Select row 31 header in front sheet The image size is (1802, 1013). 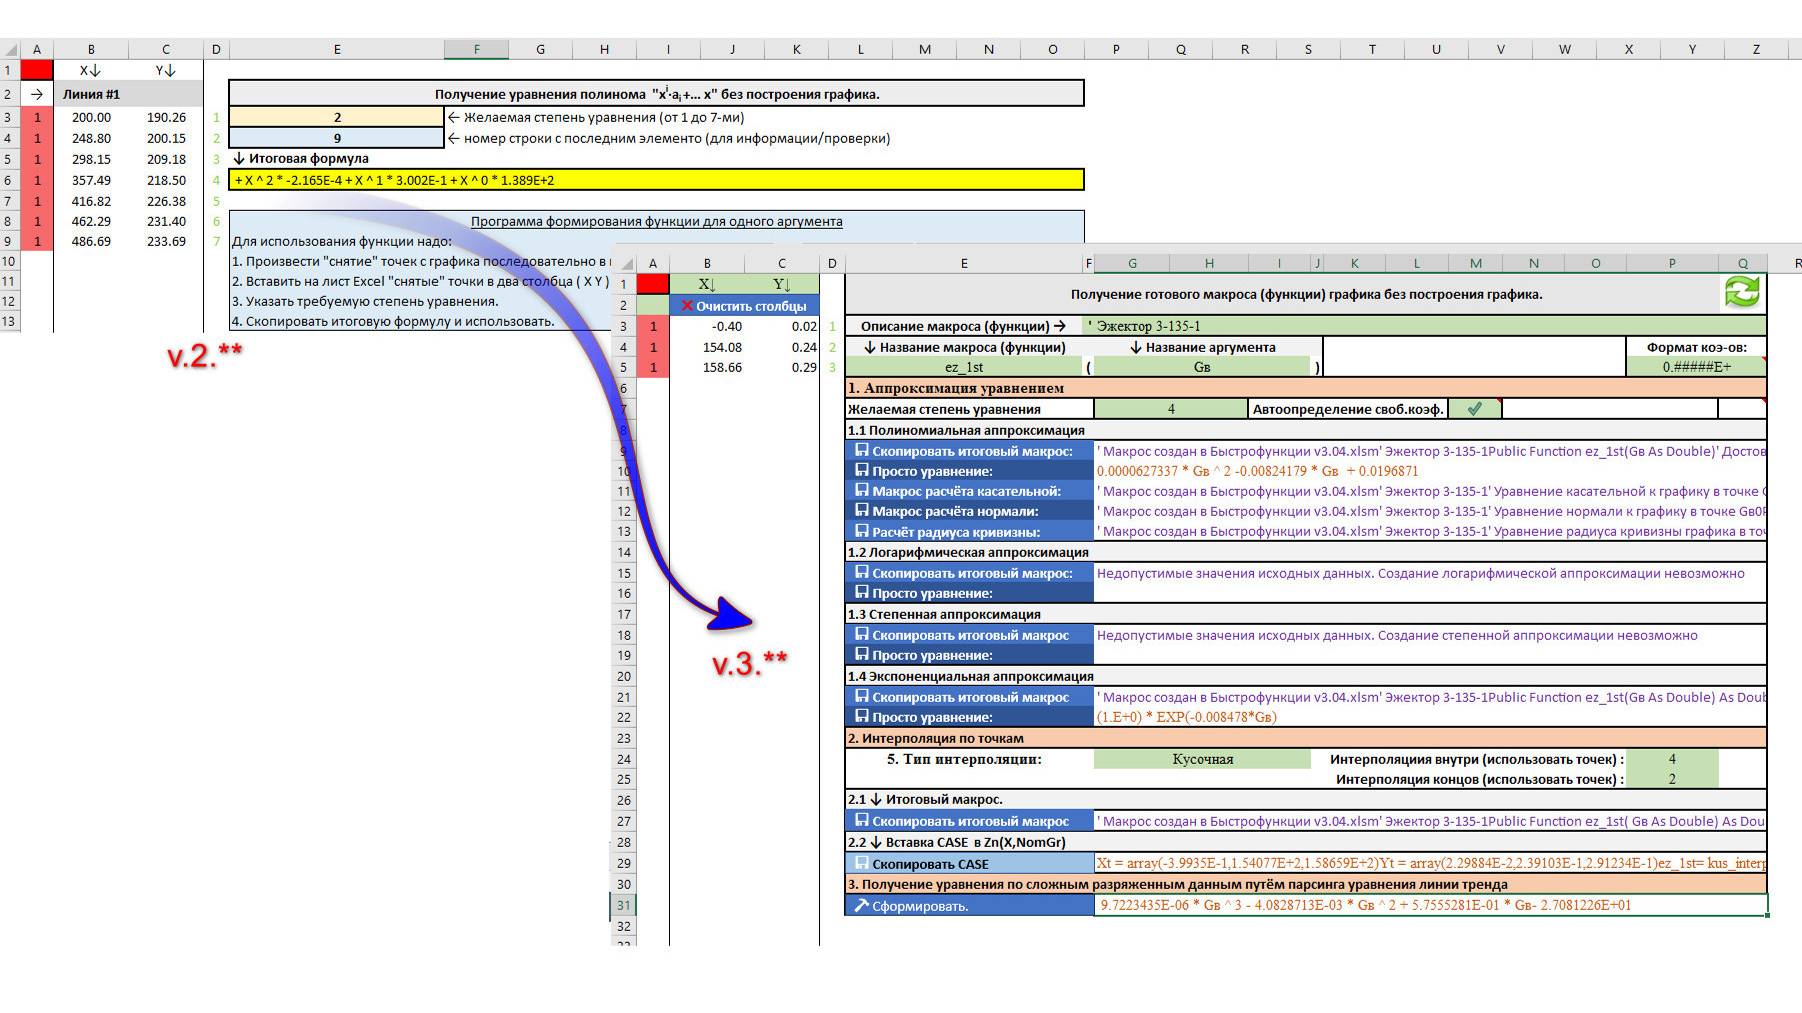[624, 905]
